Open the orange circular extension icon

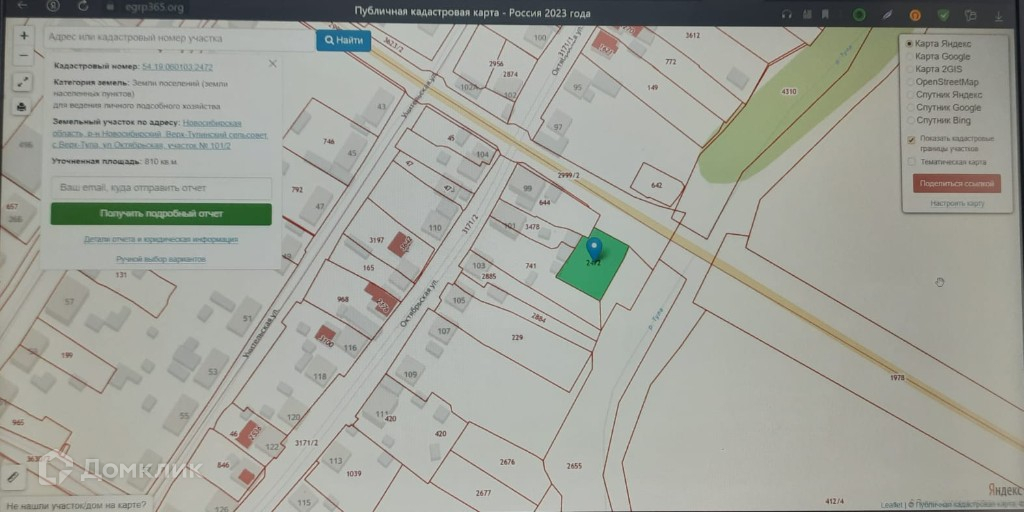coord(915,15)
